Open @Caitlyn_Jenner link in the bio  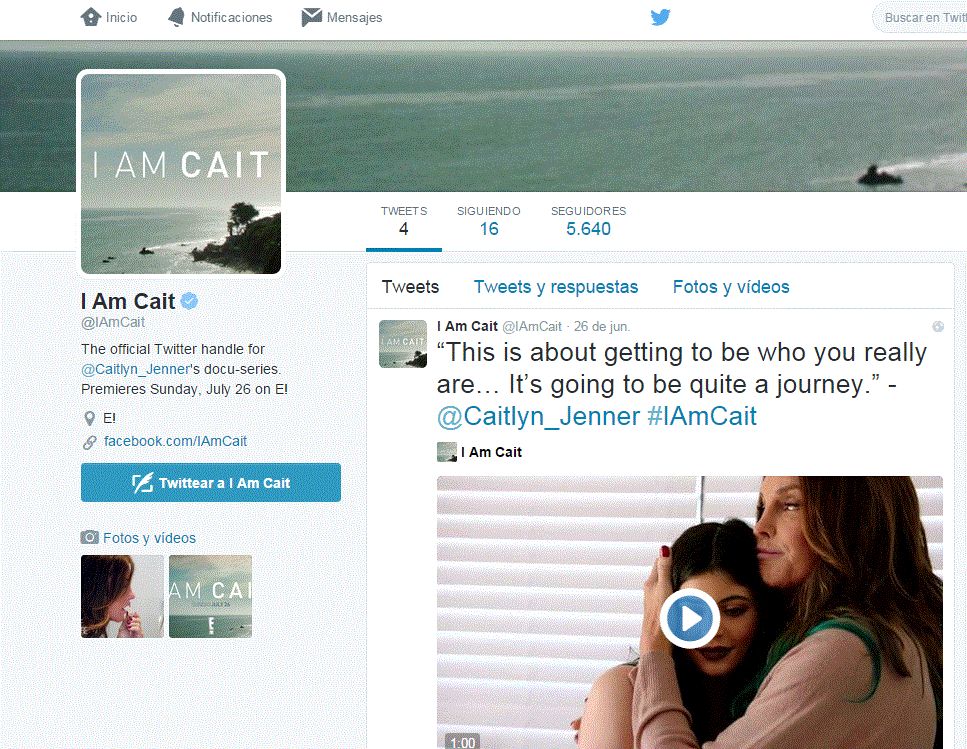tap(135, 369)
